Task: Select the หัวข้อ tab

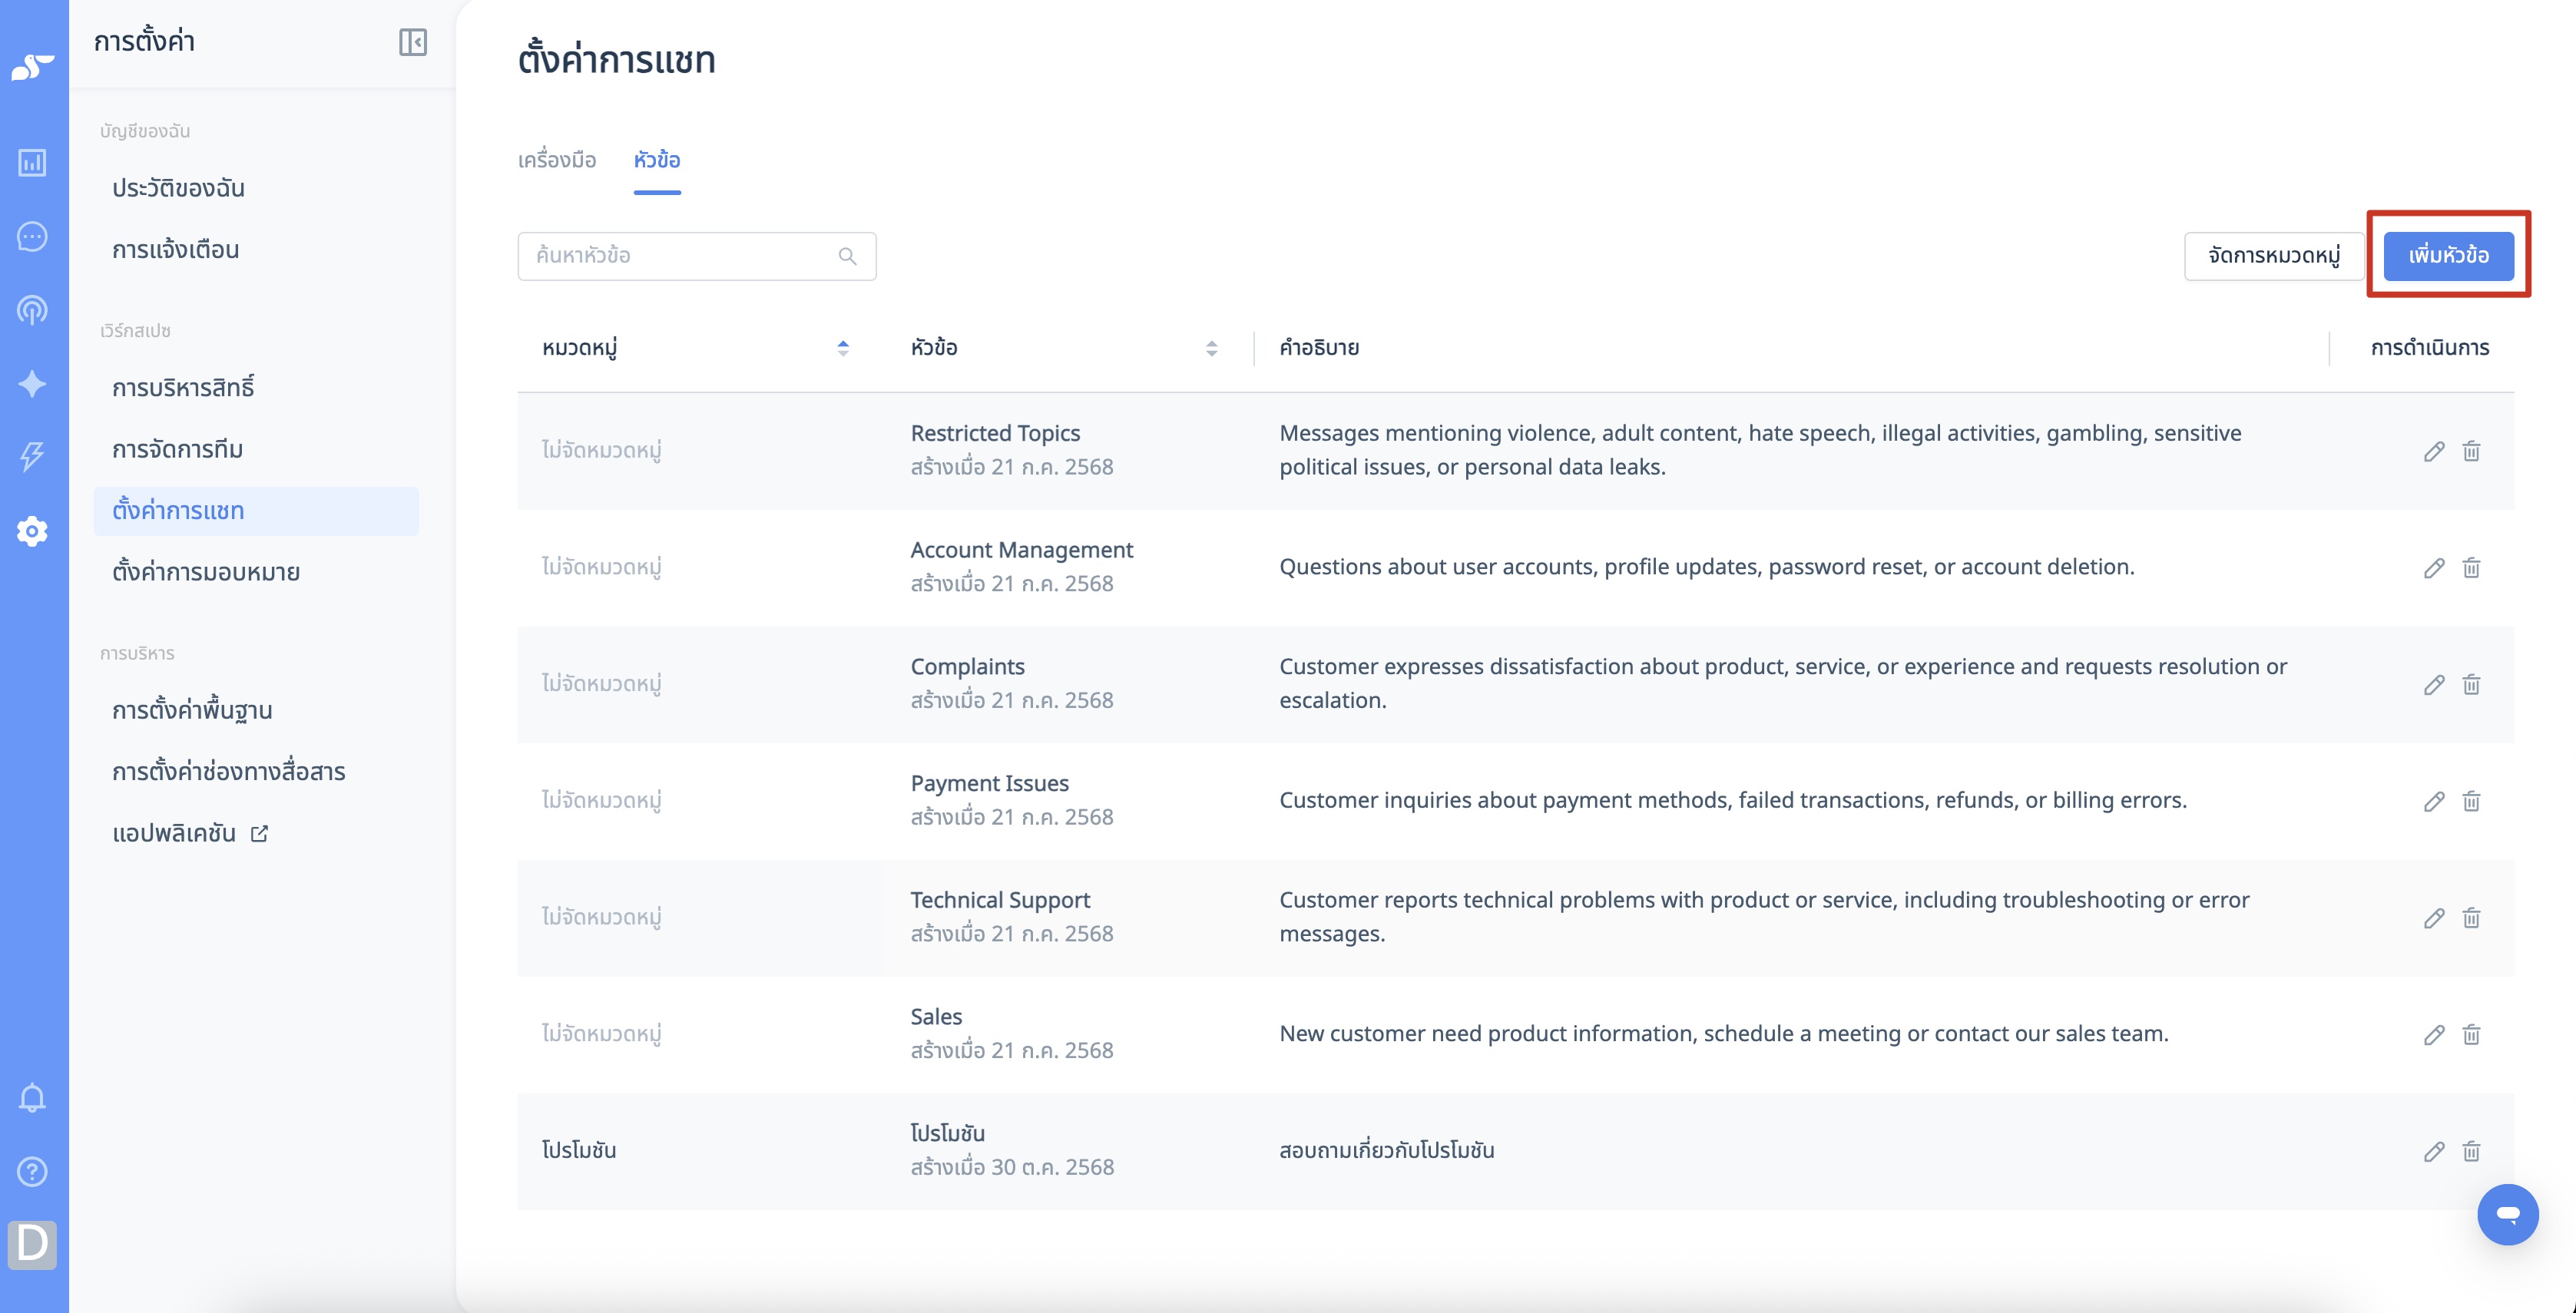Action: point(657,160)
